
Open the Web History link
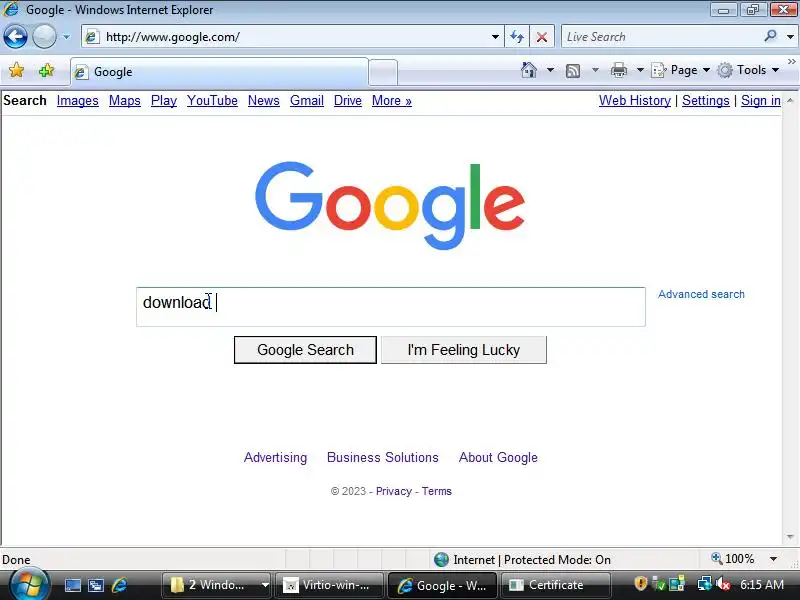(635, 101)
